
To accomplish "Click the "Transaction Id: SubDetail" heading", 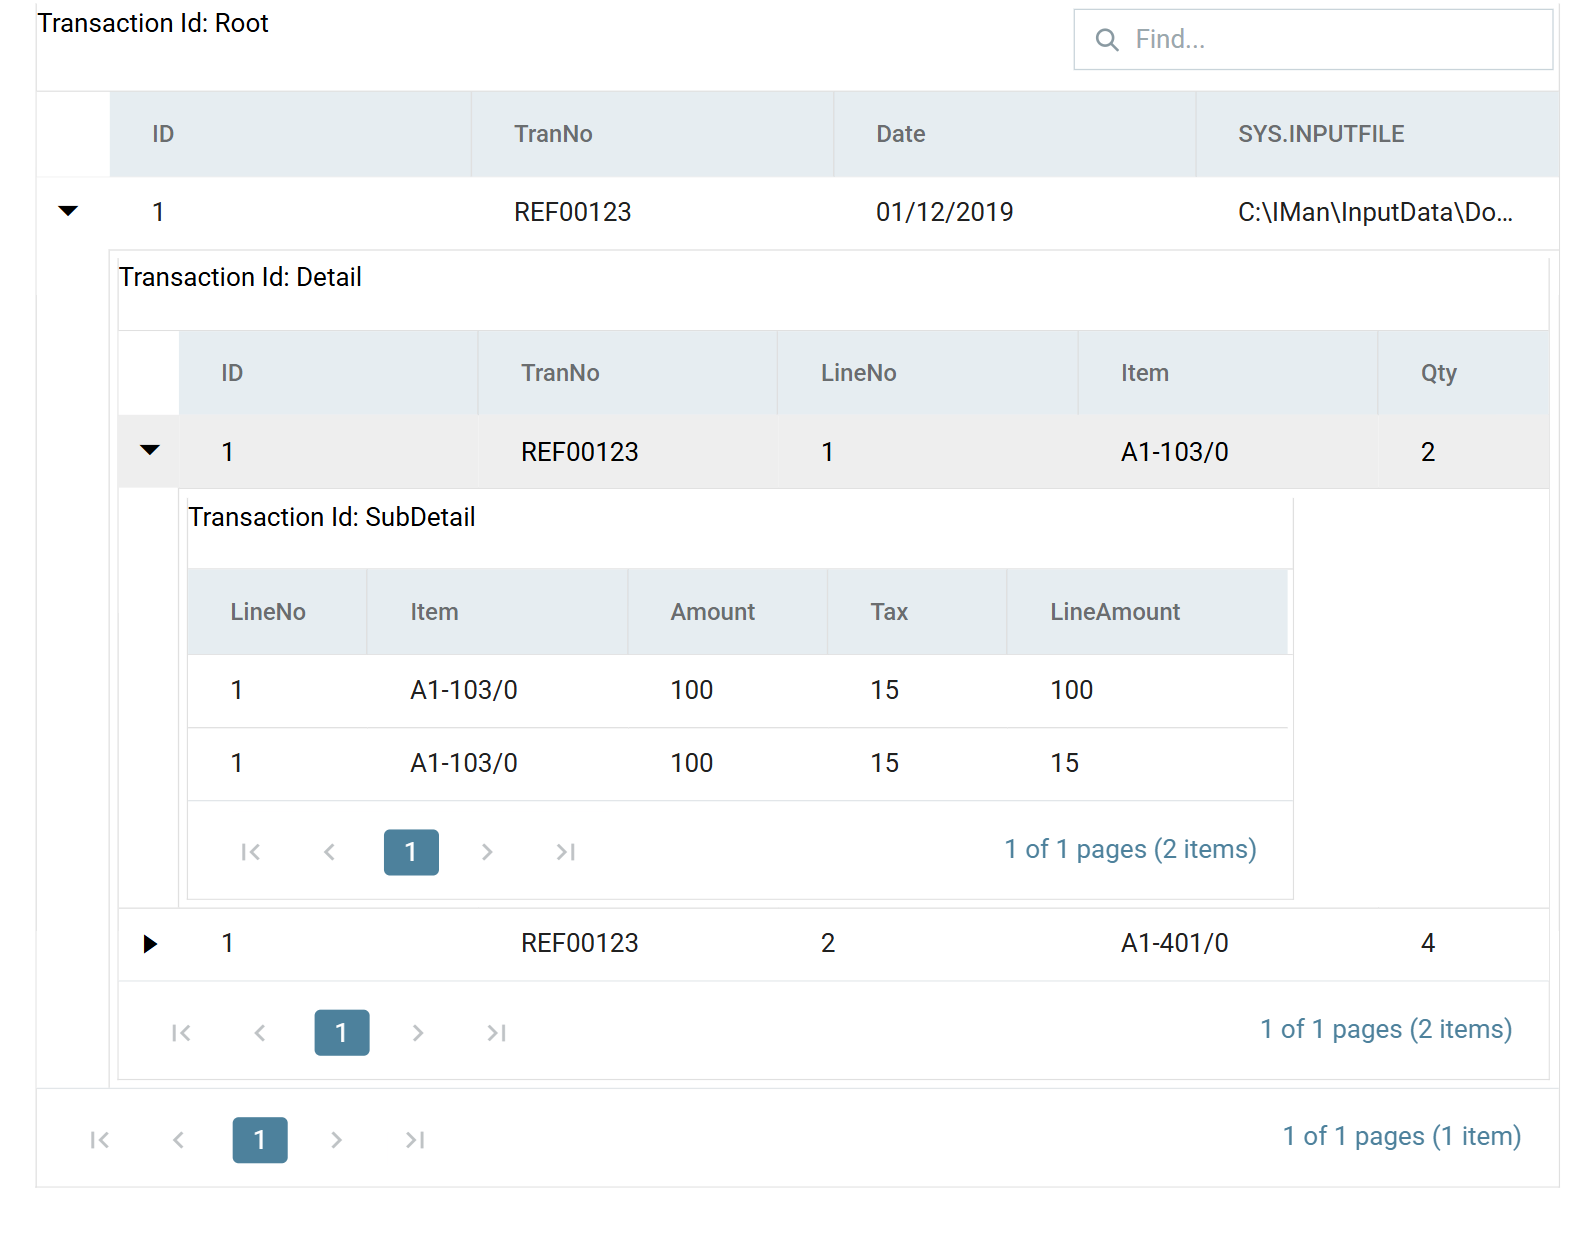I will coord(332,517).
